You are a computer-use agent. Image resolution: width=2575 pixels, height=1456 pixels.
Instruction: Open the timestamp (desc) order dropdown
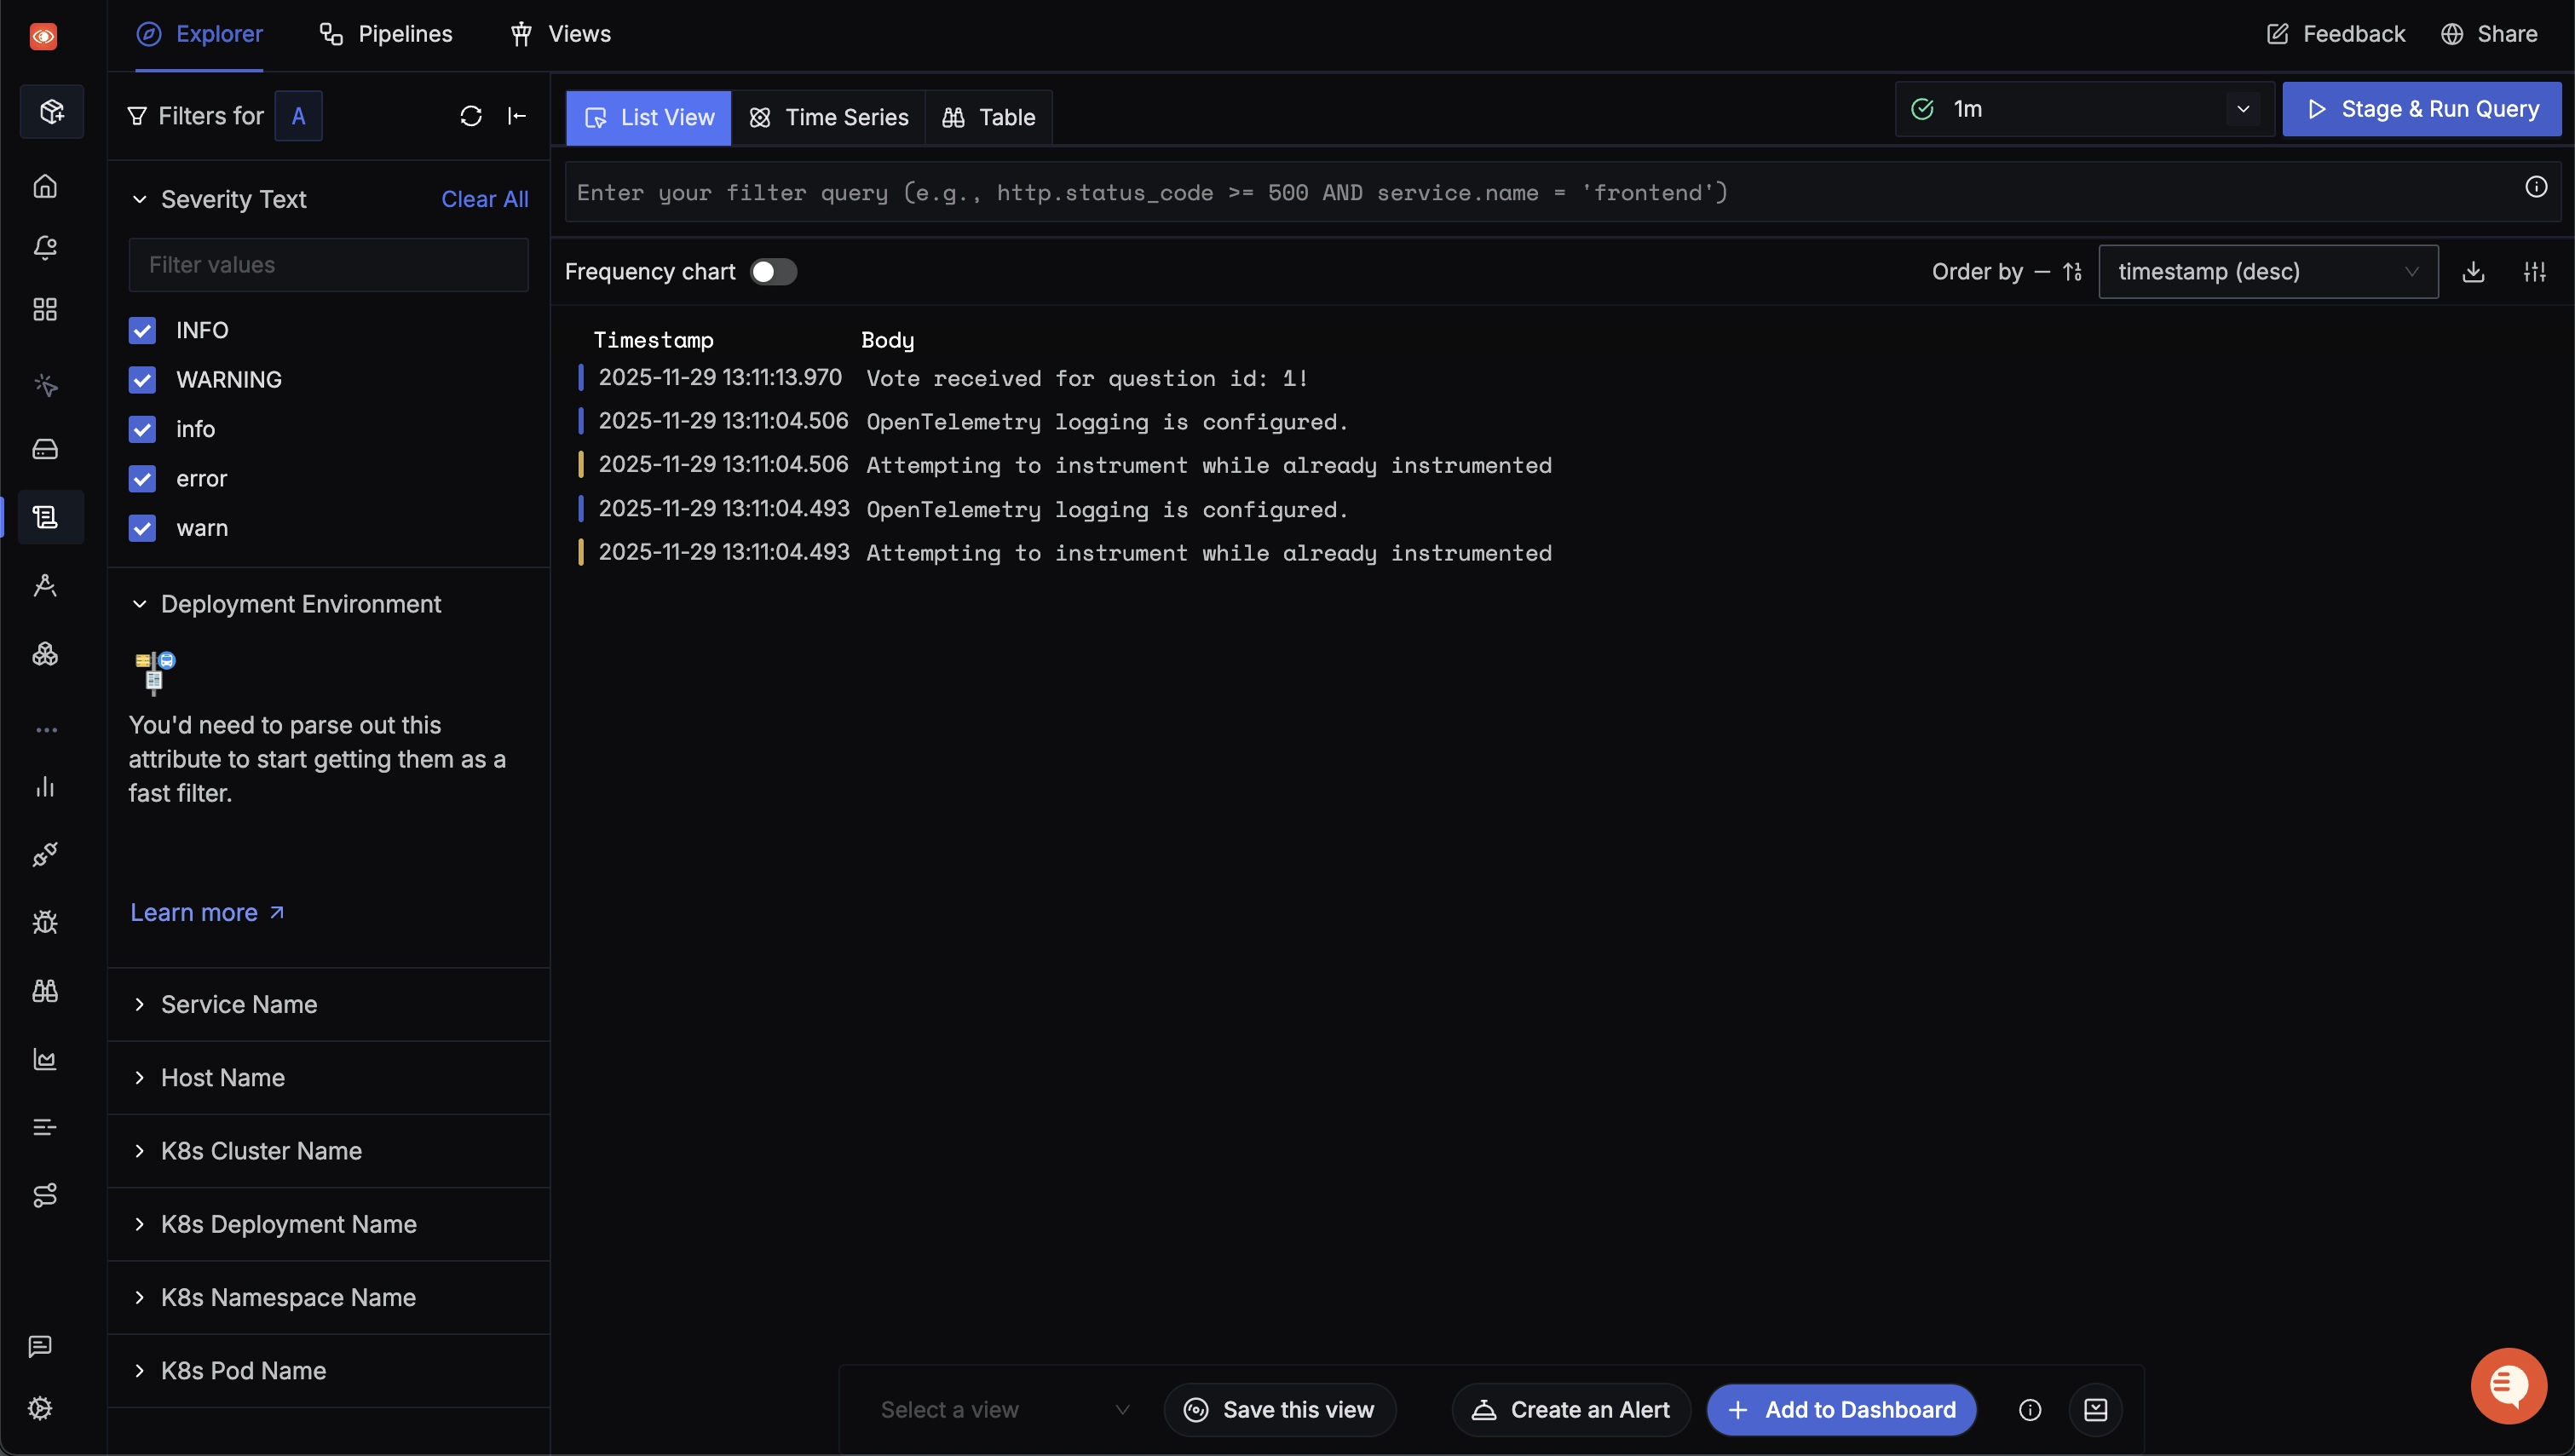[2267, 272]
